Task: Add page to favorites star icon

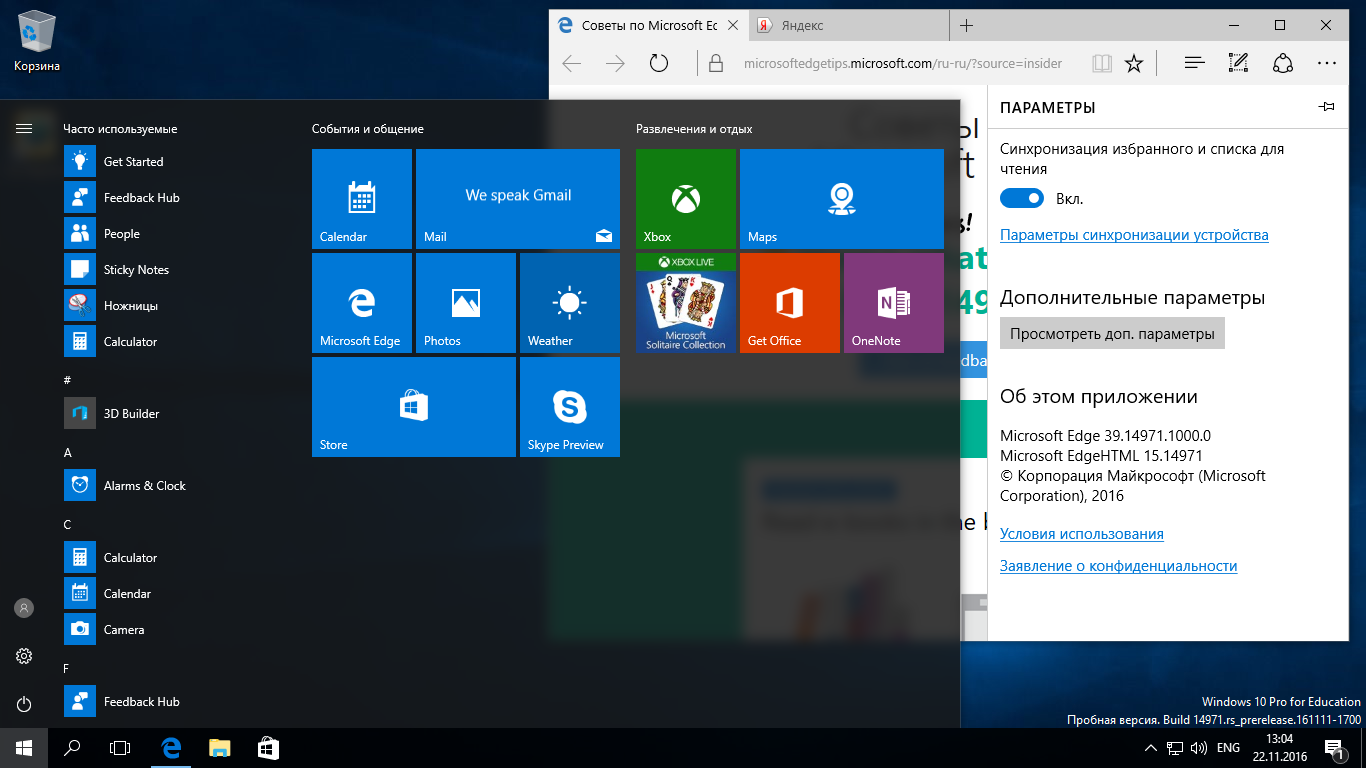Action: (x=1134, y=63)
